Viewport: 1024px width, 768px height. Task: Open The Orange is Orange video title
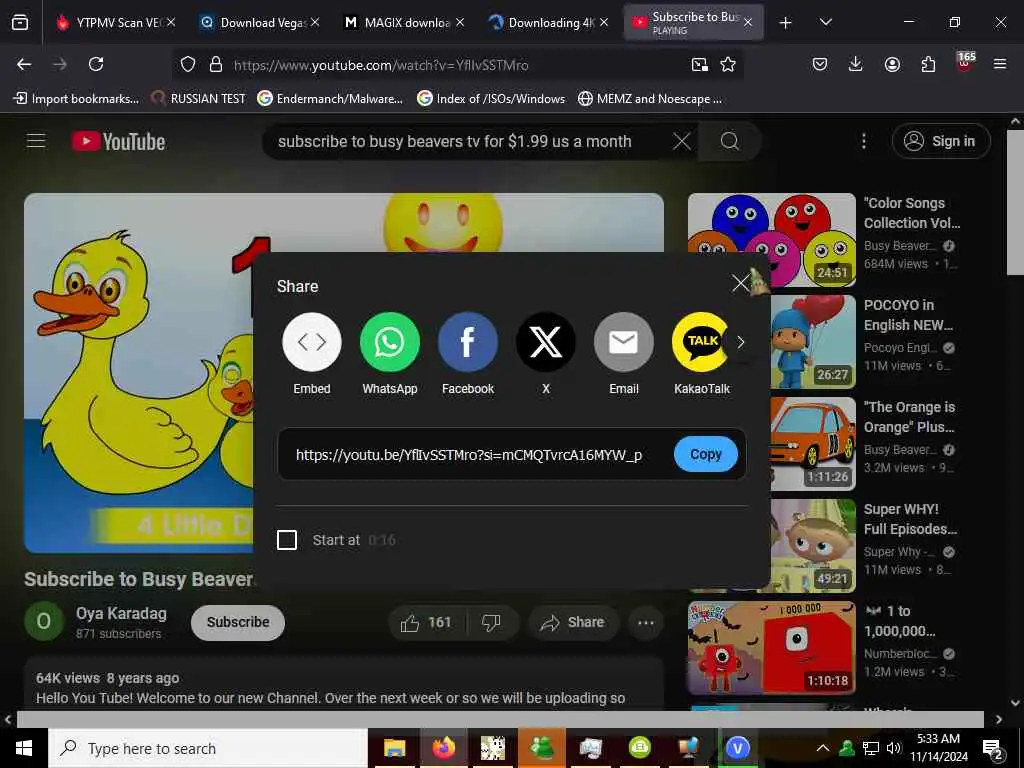click(910, 417)
